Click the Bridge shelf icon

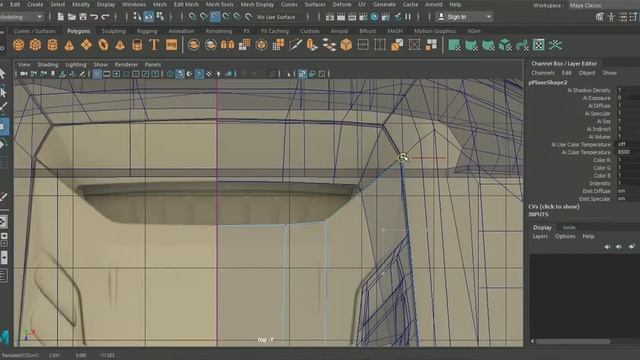point(329,44)
